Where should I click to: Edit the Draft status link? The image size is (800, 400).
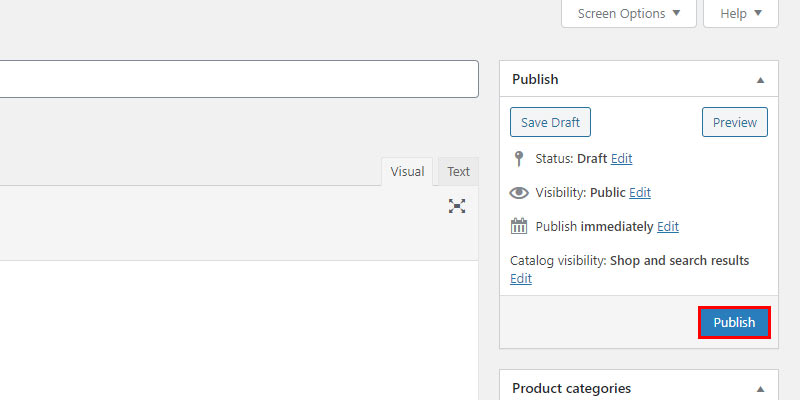[x=621, y=159]
